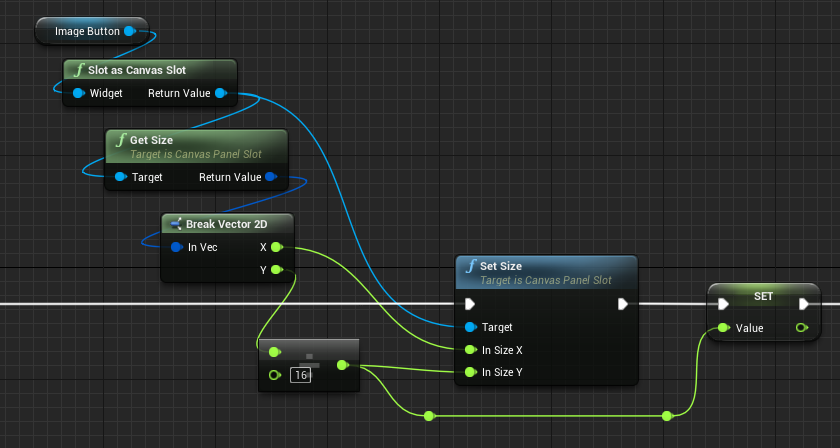The width and height of the screenshot is (840, 448).
Task: Click the Set Size Target pin
Action: pos(470,327)
